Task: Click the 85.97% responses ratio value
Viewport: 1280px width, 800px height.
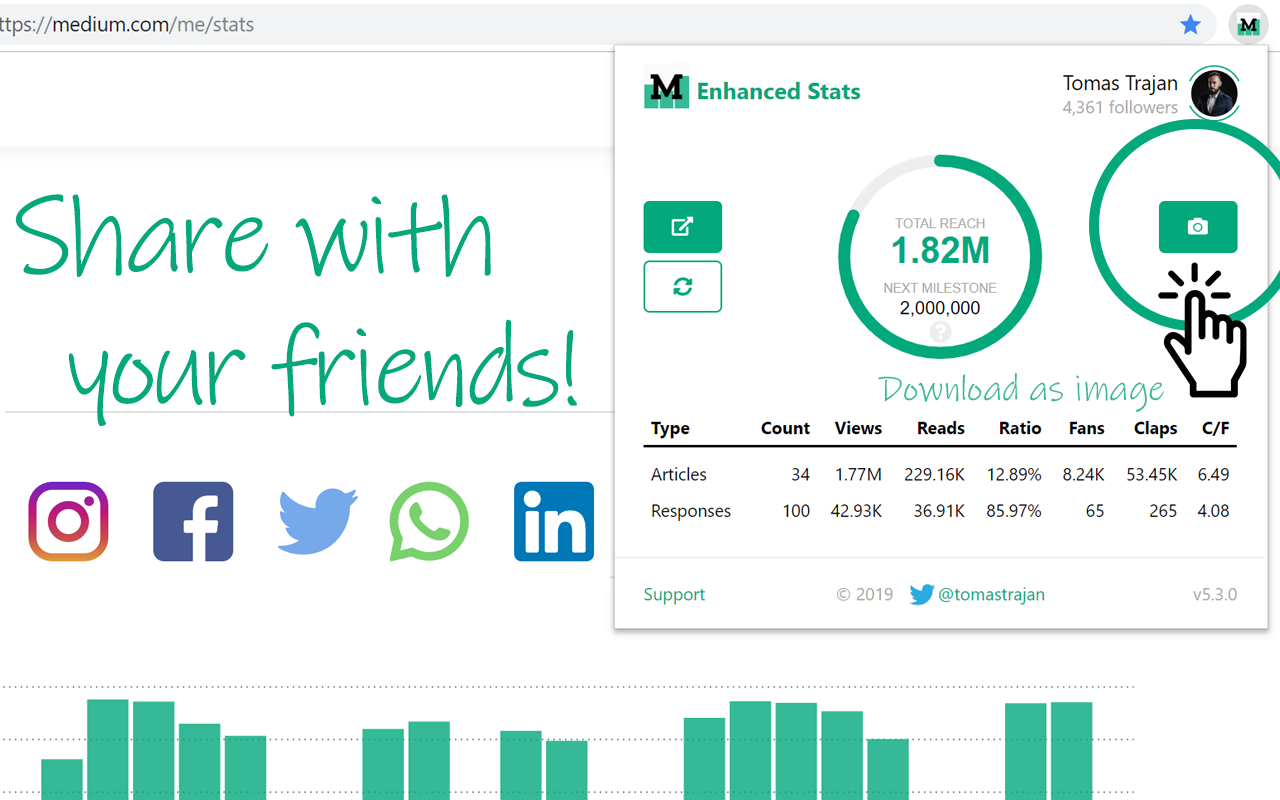Action: pos(1014,511)
